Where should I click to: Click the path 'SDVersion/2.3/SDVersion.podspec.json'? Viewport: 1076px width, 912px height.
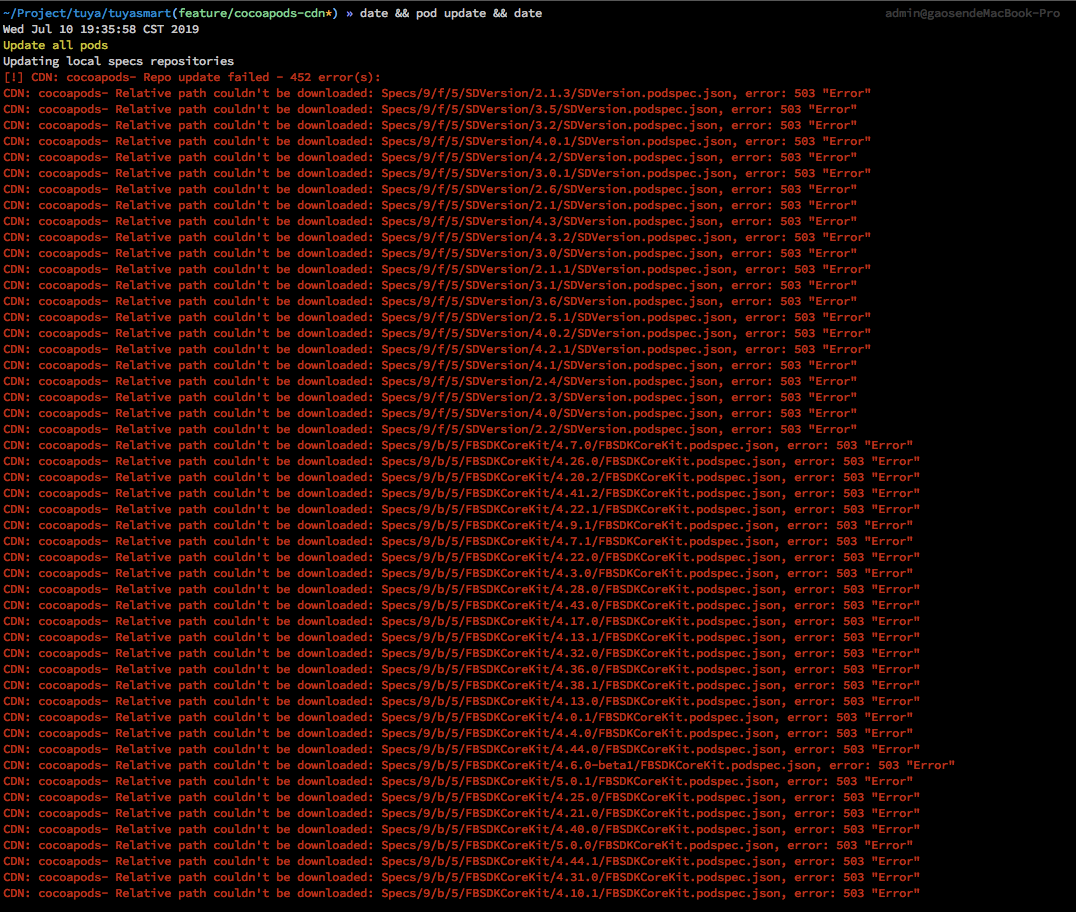(x=592, y=397)
